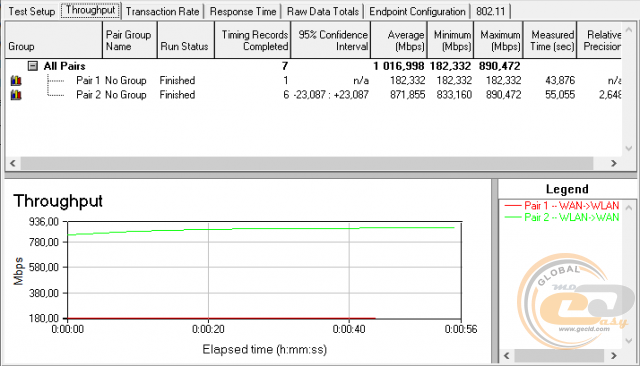Click the Pair 1 No Group cell
This screenshot has width=640, height=366.
point(126,80)
